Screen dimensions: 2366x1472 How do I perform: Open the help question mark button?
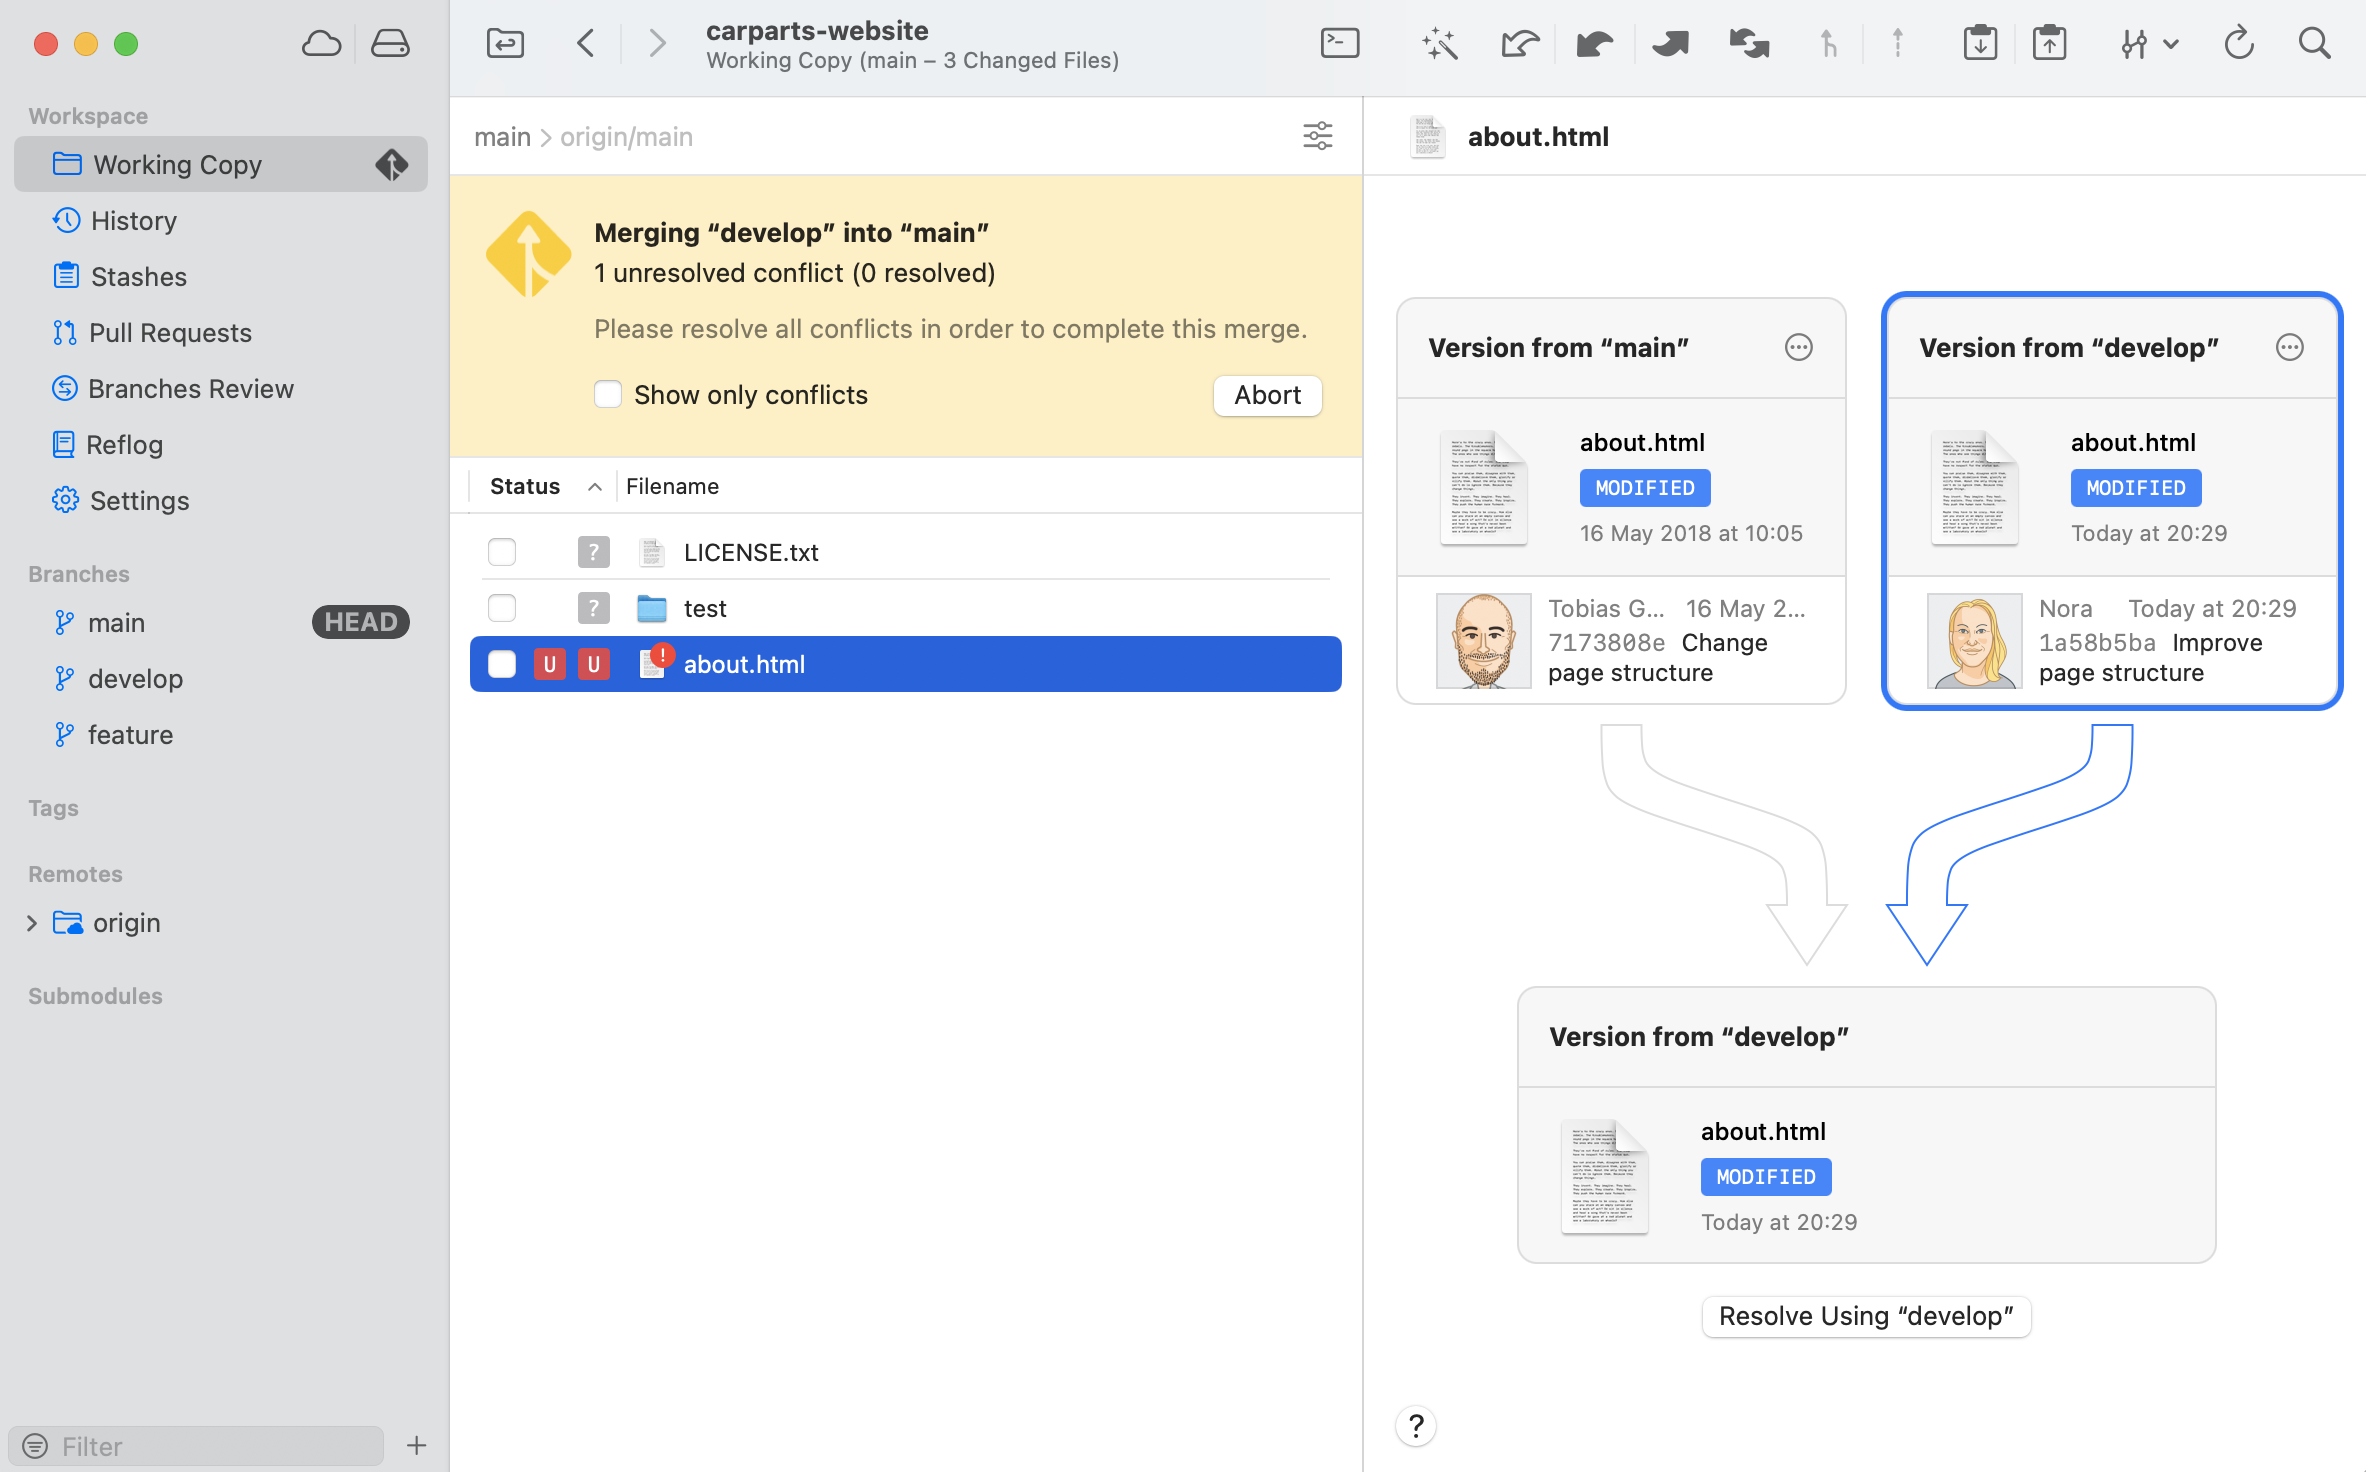(1416, 1426)
